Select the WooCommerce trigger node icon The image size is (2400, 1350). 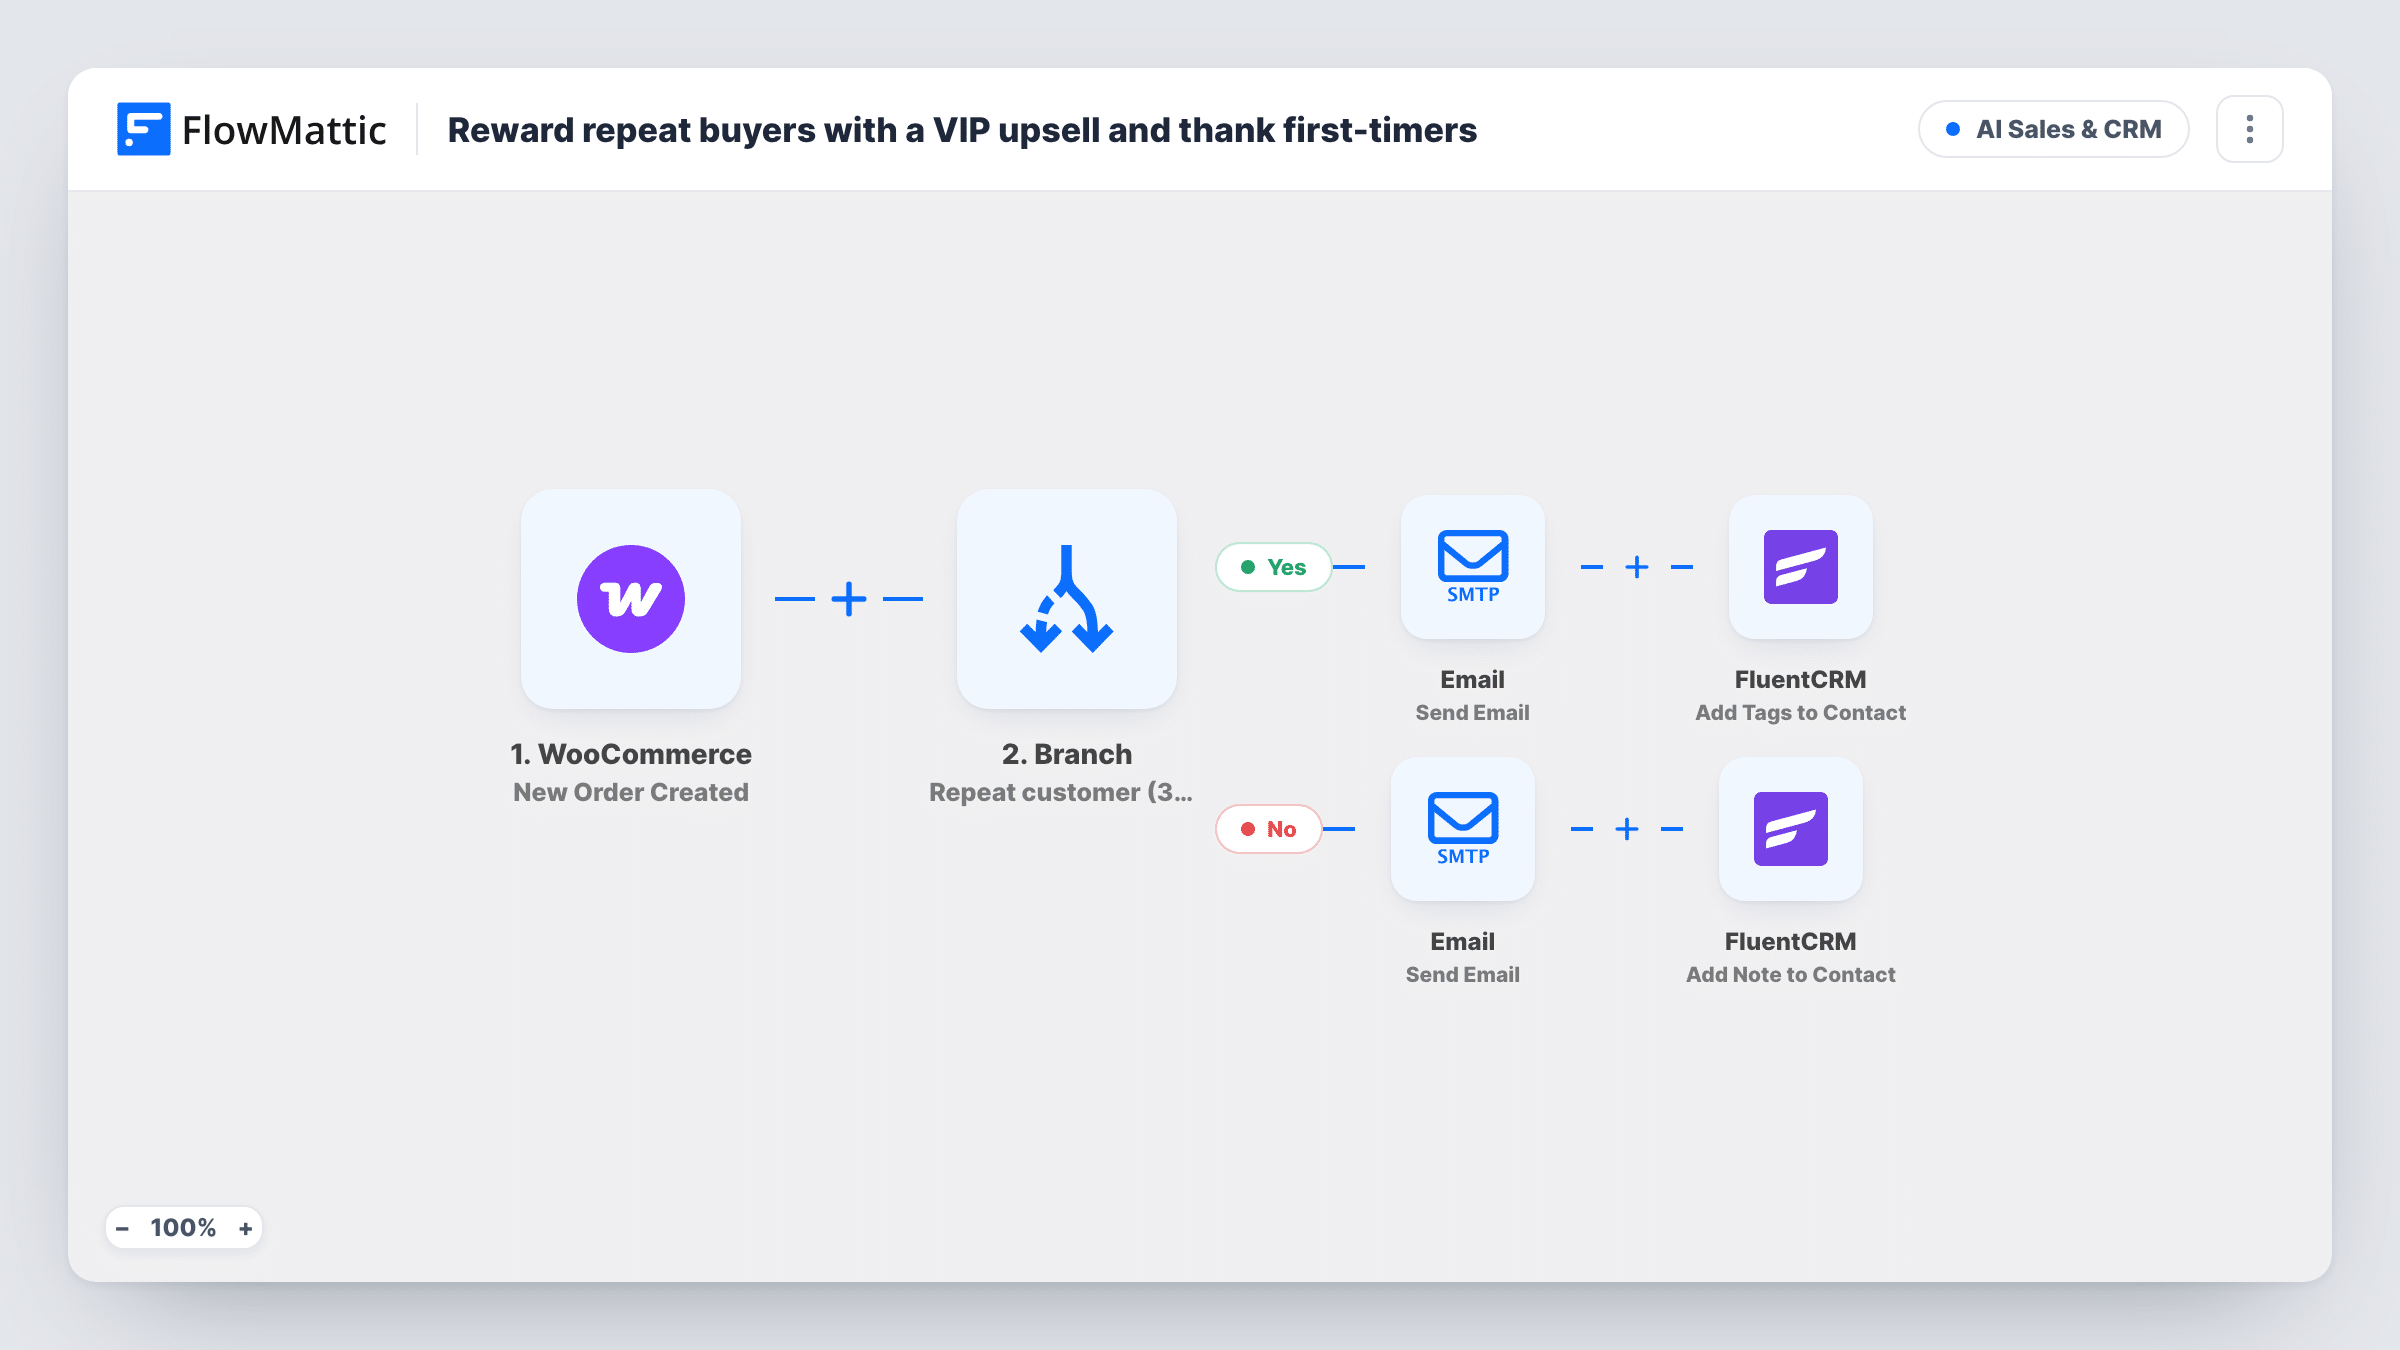click(631, 599)
